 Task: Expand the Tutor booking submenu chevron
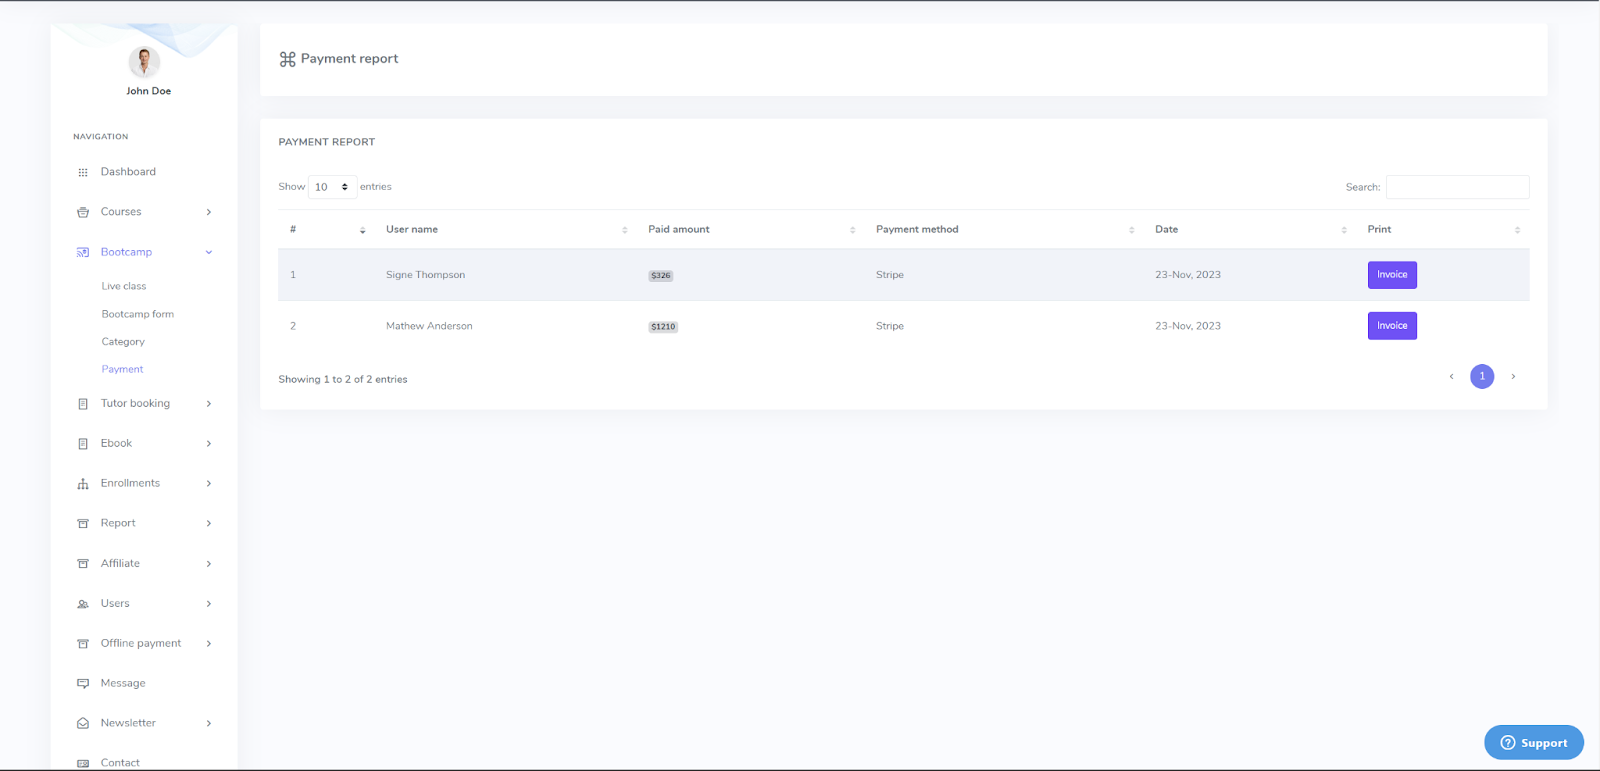(209, 404)
